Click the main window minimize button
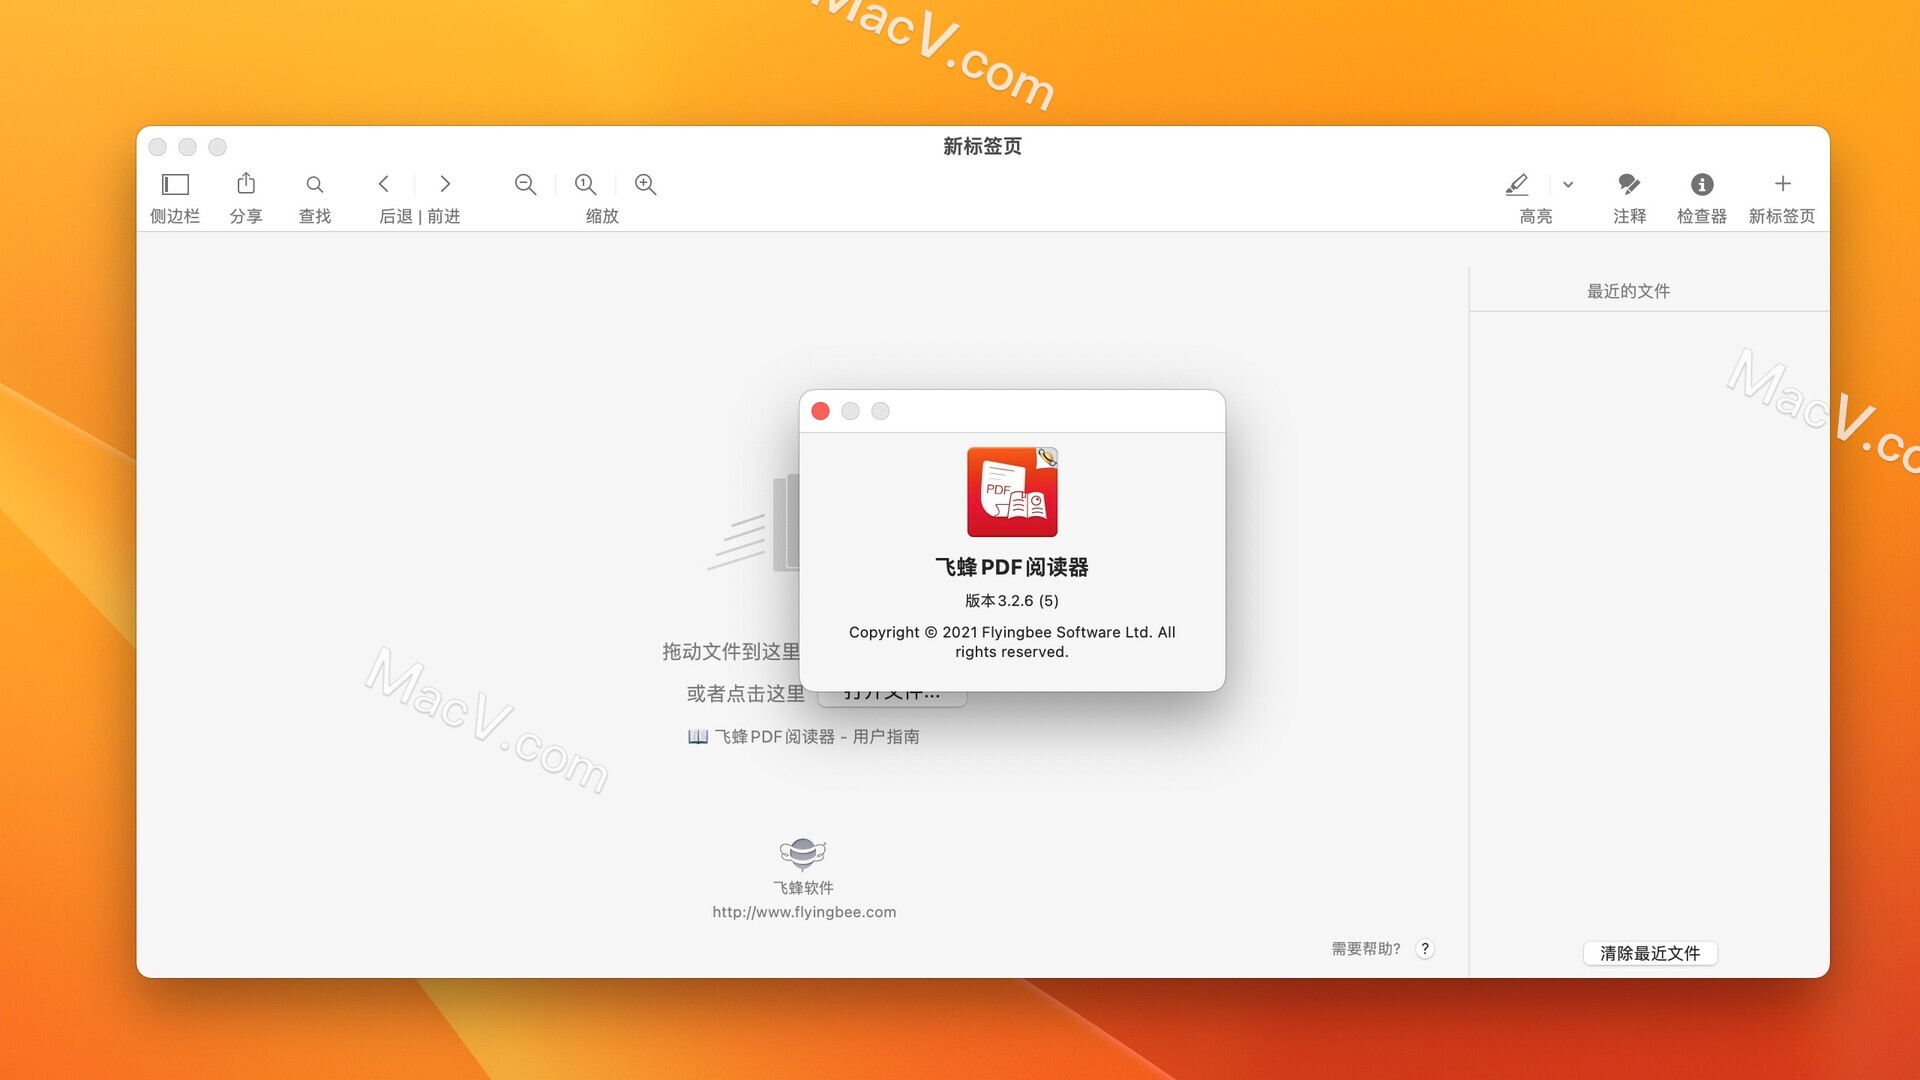The height and width of the screenshot is (1080, 1920). point(187,147)
